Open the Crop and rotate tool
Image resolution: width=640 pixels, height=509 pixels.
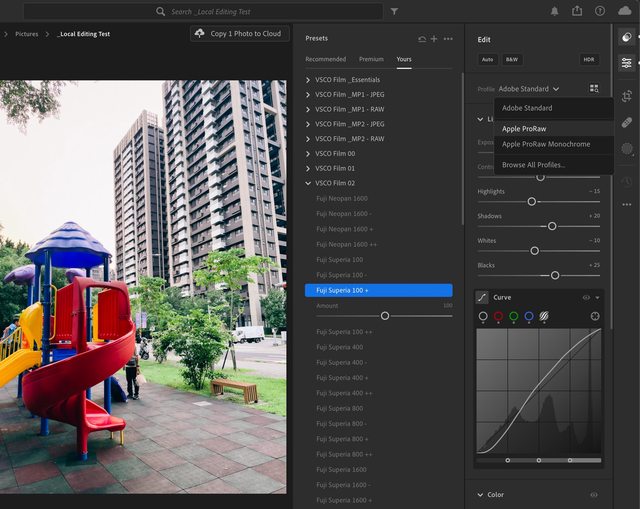tap(627, 96)
